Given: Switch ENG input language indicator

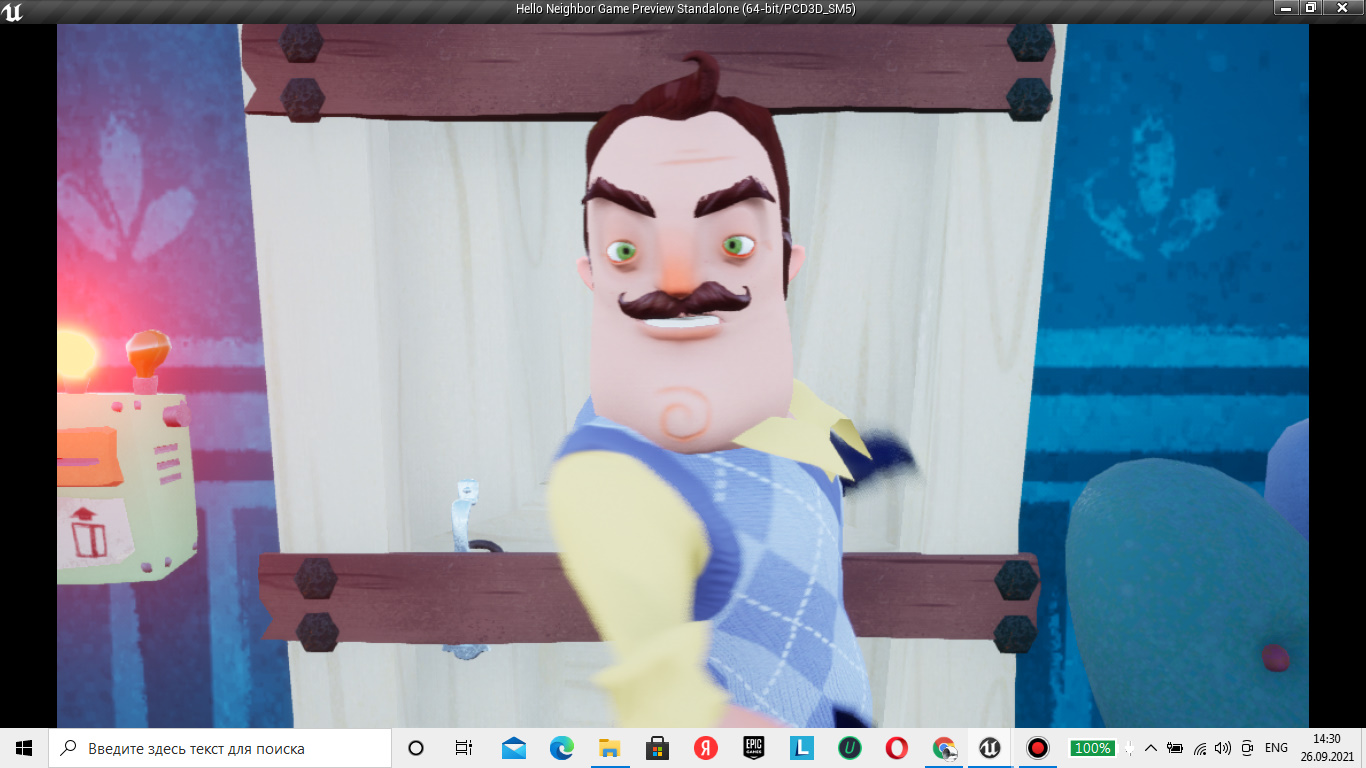Looking at the screenshot, I should (x=1276, y=748).
